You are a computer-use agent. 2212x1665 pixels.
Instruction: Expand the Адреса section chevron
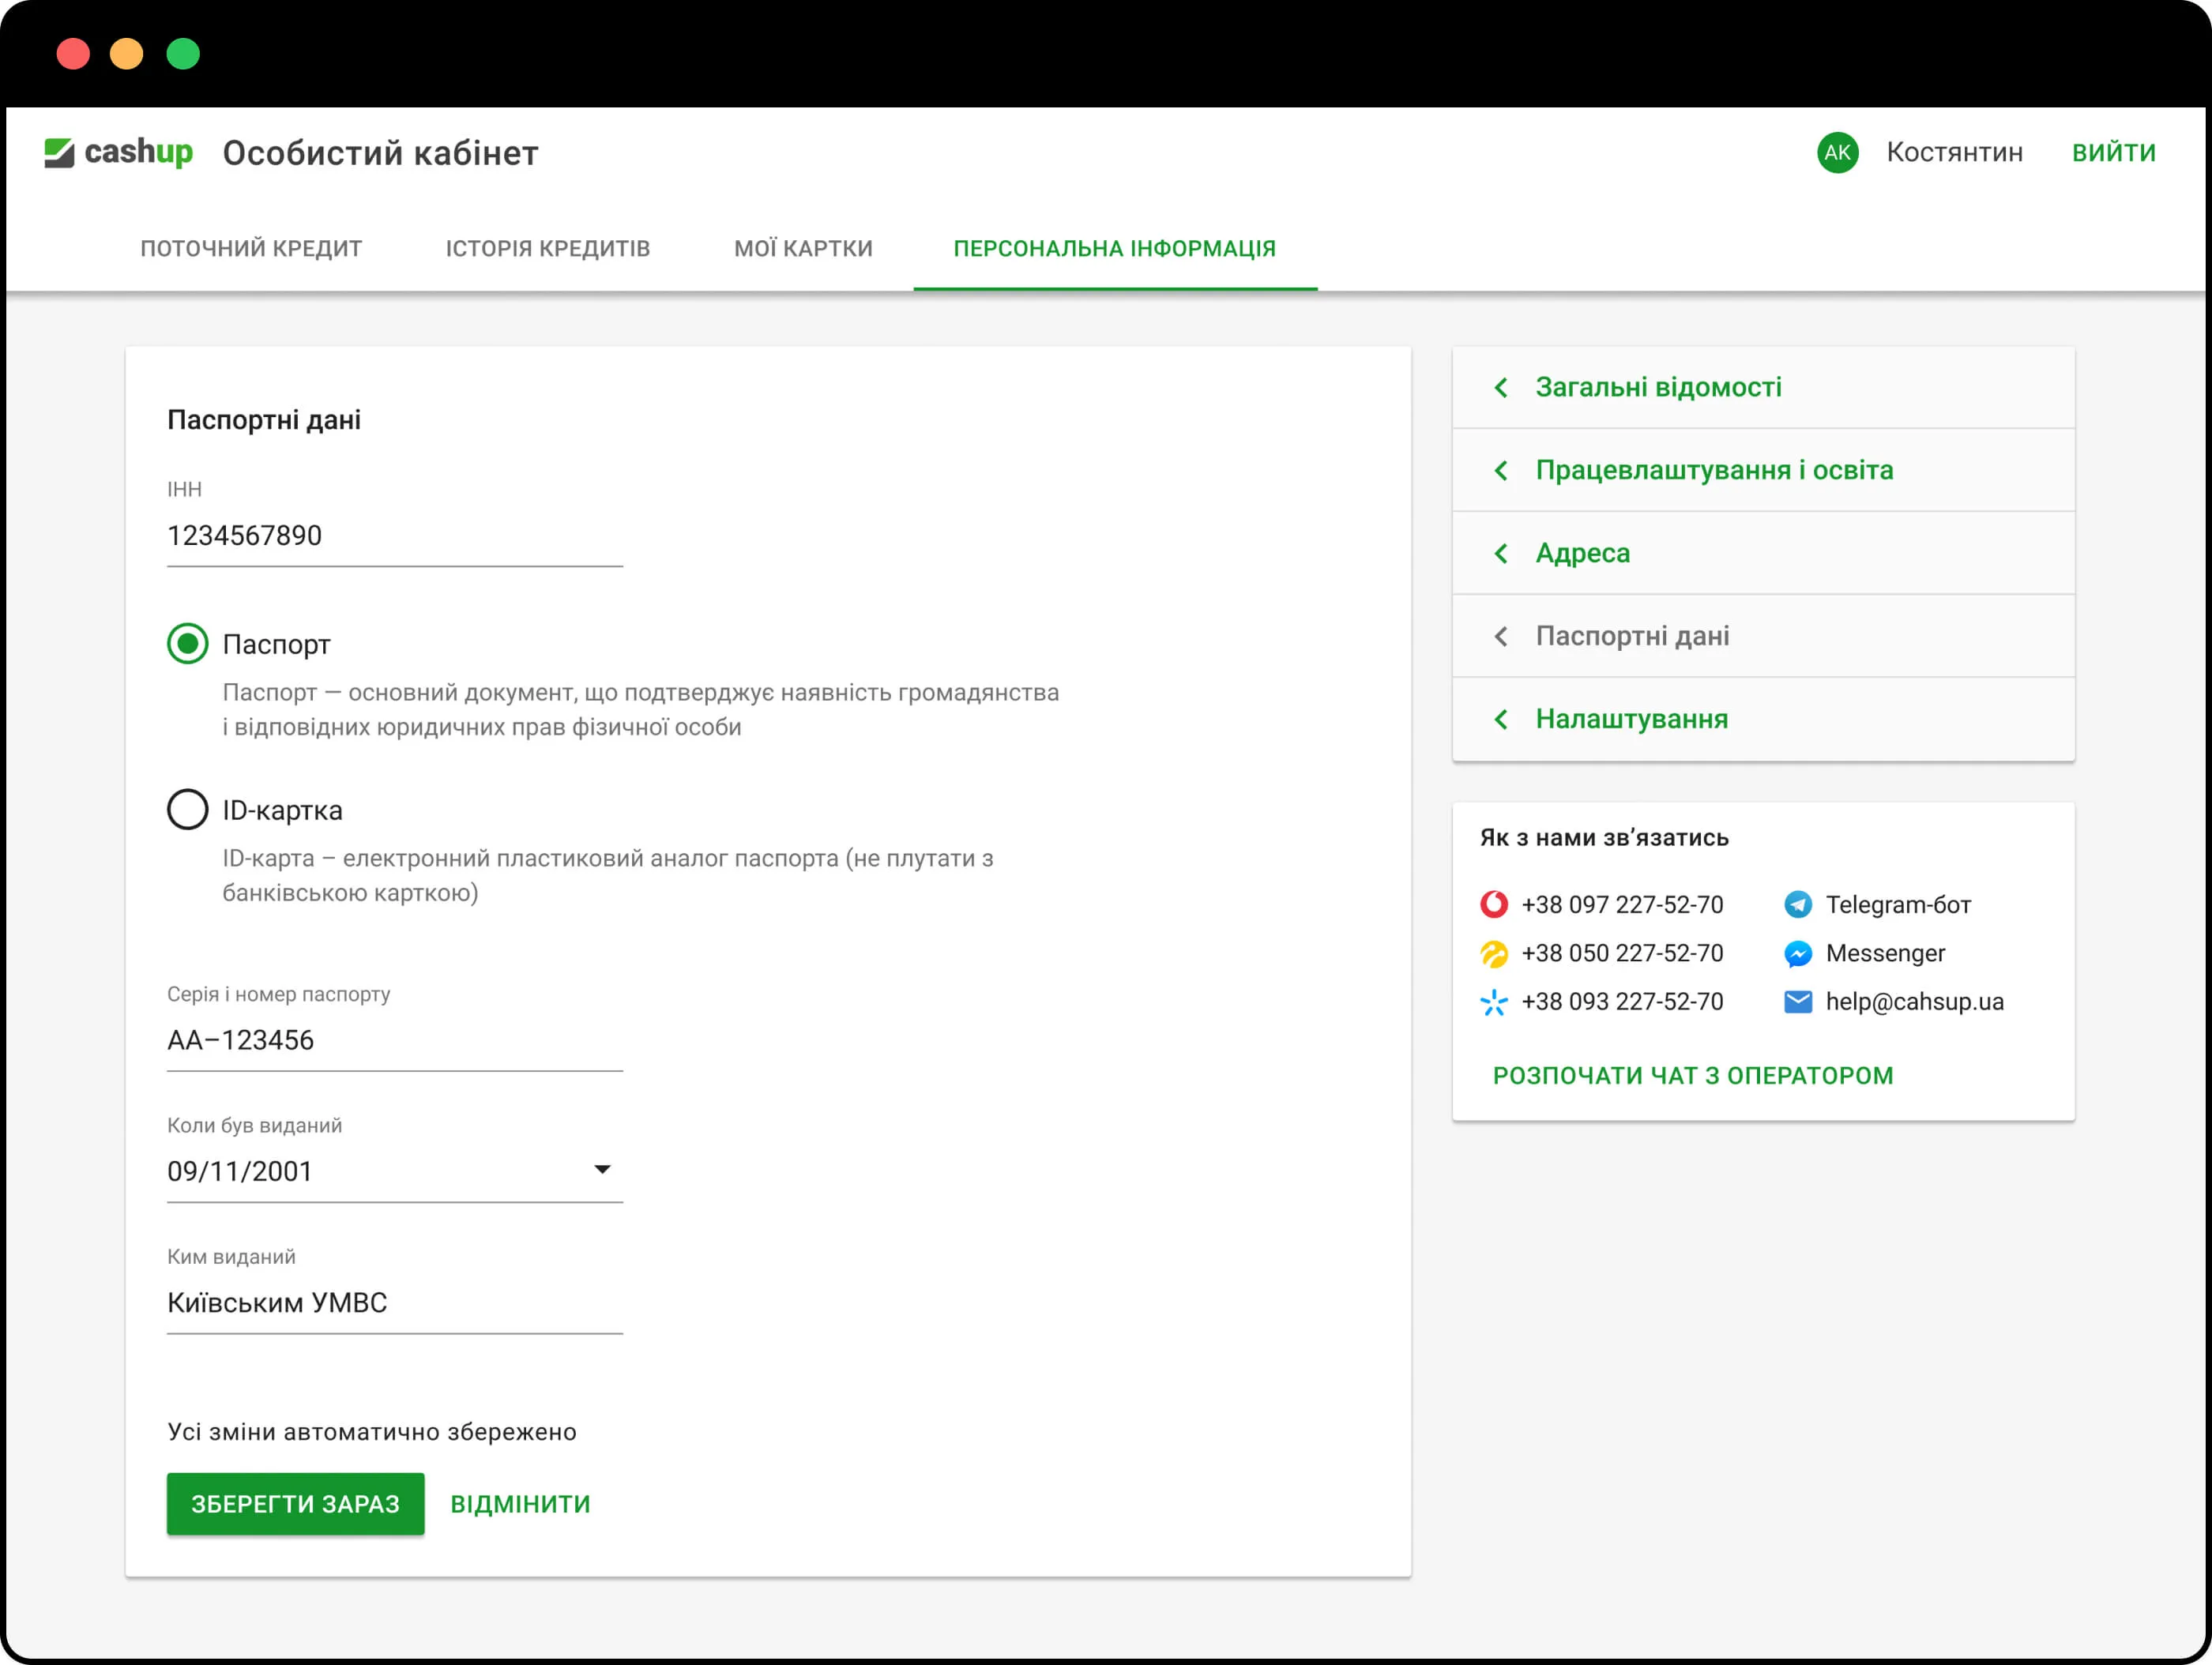point(1501,553)
